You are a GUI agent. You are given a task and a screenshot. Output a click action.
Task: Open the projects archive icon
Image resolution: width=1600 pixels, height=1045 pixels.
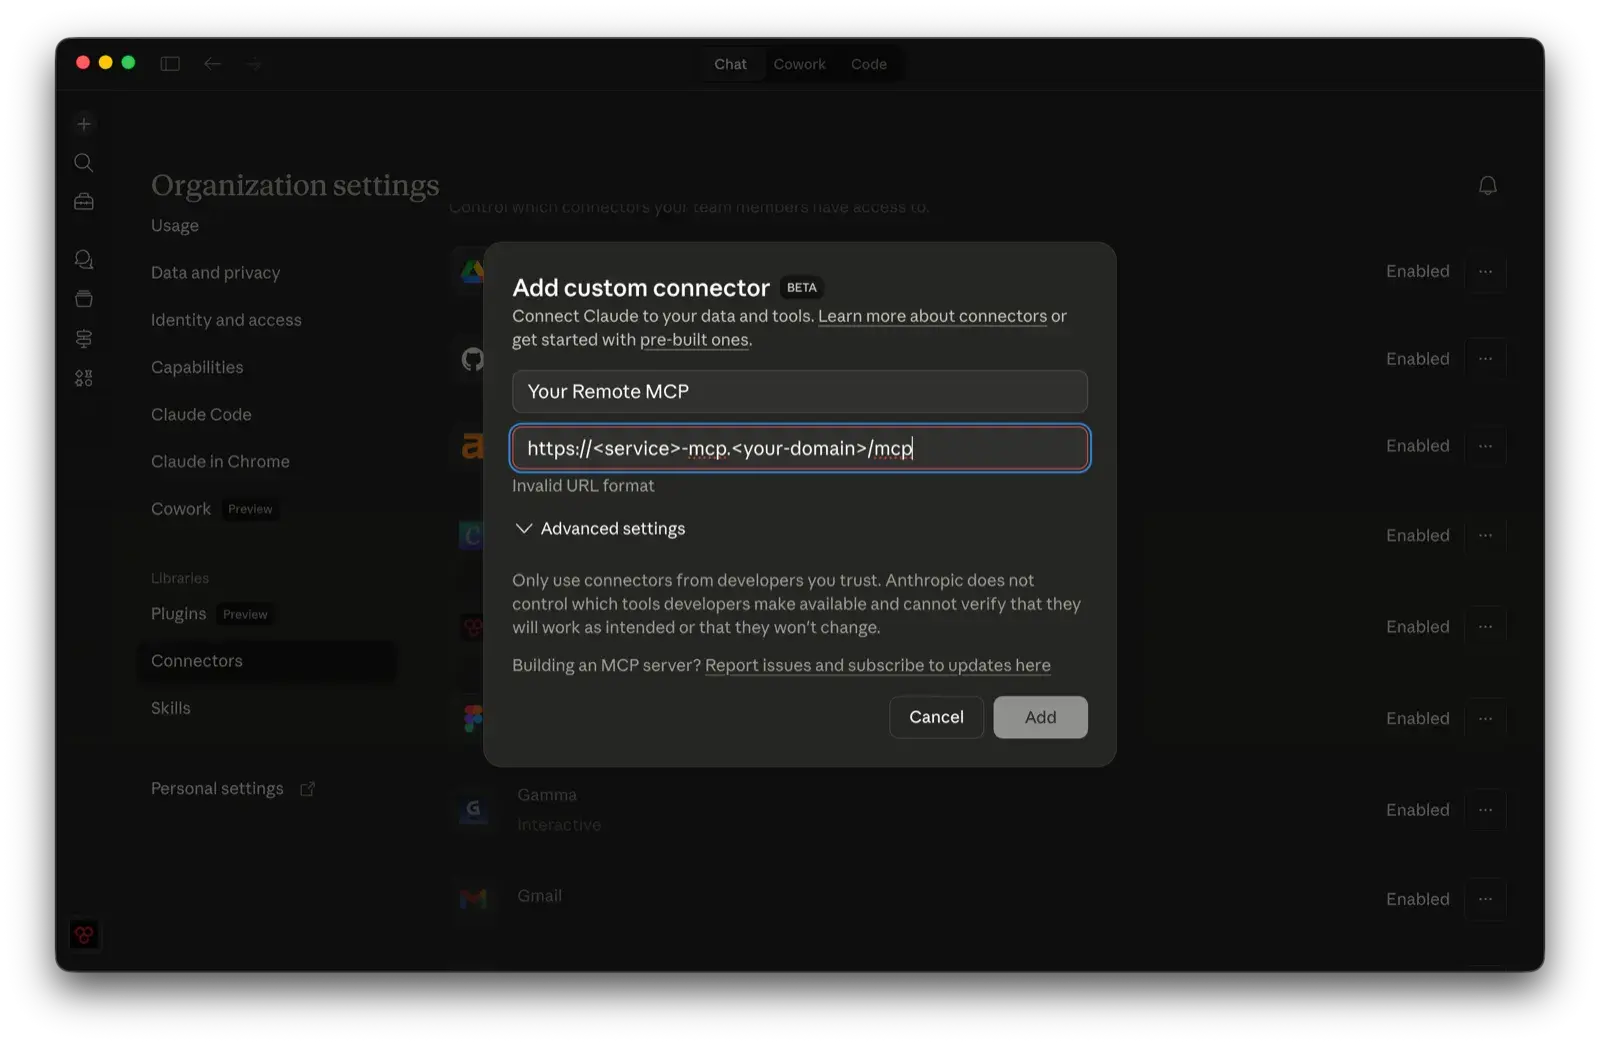[83, 298]
